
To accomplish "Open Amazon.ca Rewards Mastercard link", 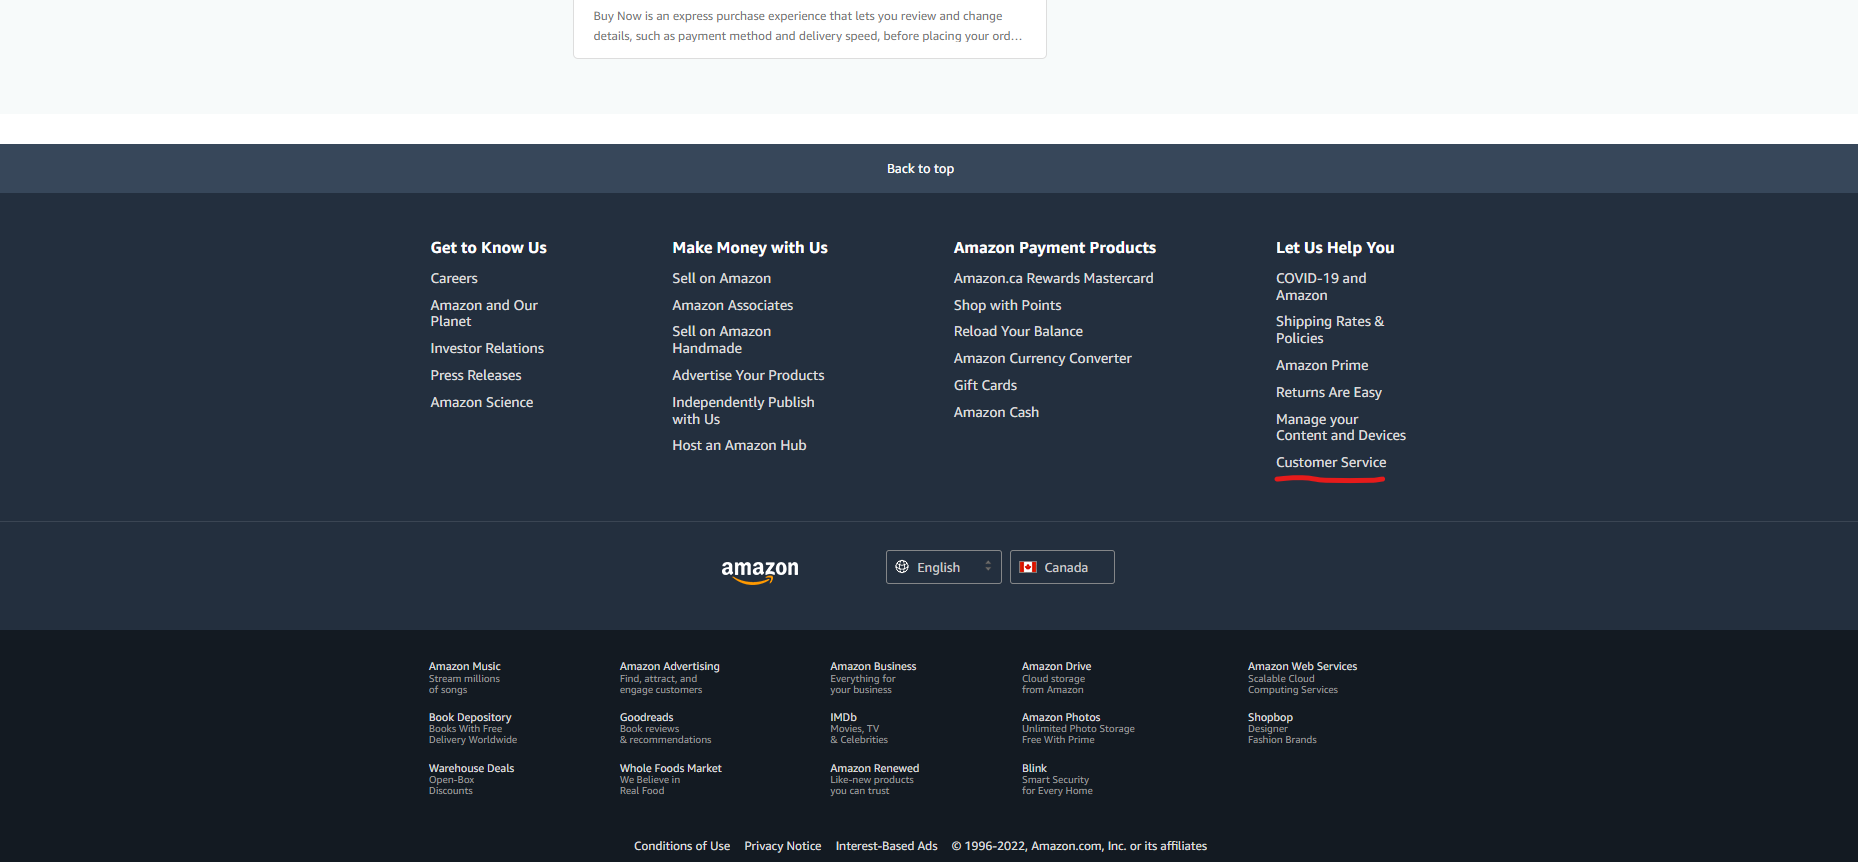I will (1054, 278).
